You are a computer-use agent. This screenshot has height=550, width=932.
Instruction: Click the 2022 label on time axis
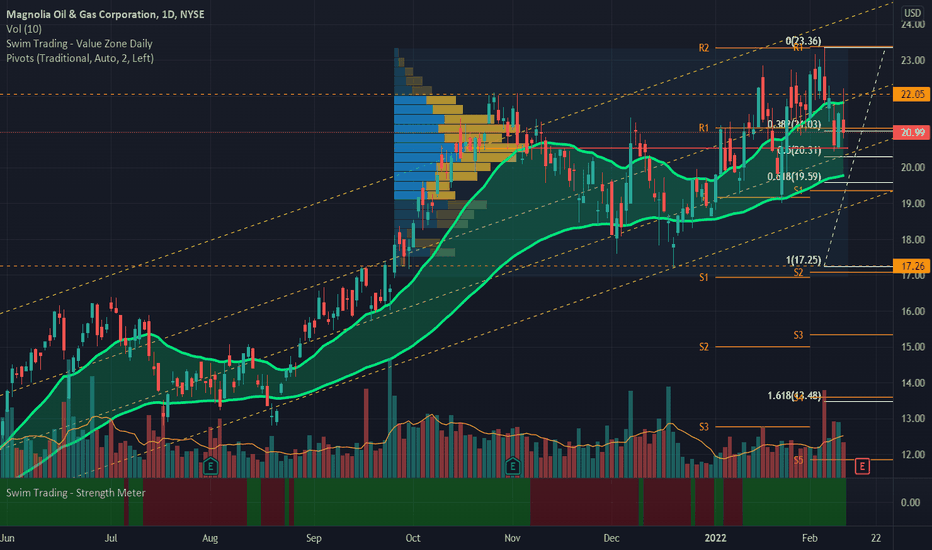click(716, 538)
